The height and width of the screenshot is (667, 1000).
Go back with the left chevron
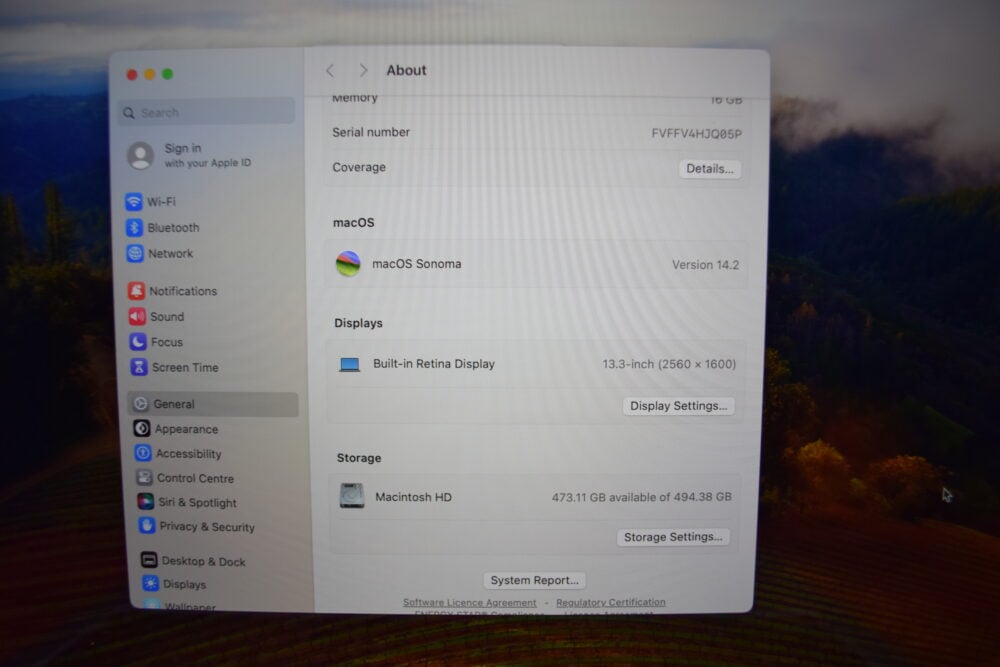(x=330, y=71)
